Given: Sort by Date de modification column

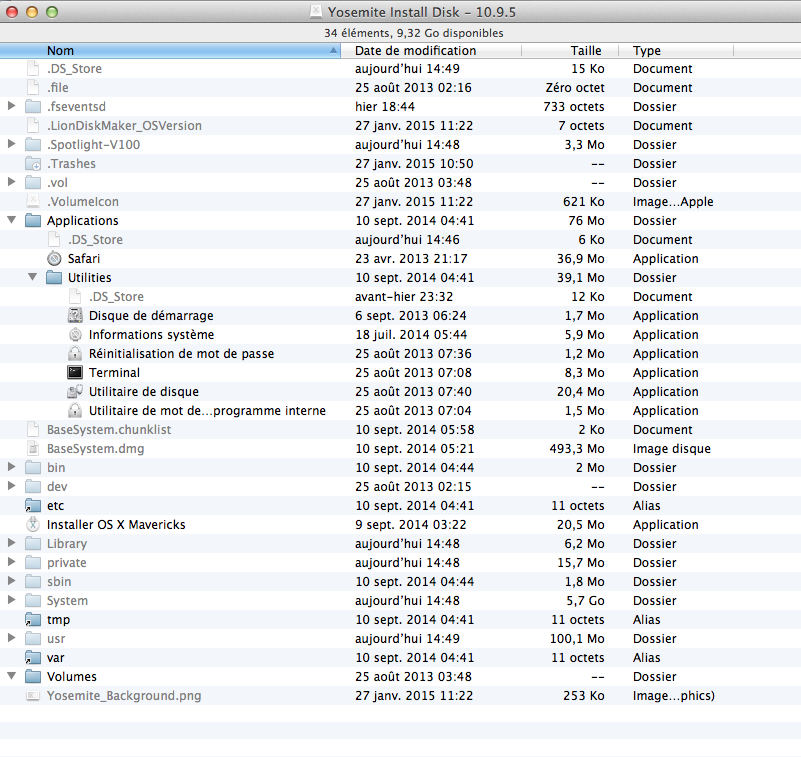Looking at the screenshot, I should pos(431,51).
